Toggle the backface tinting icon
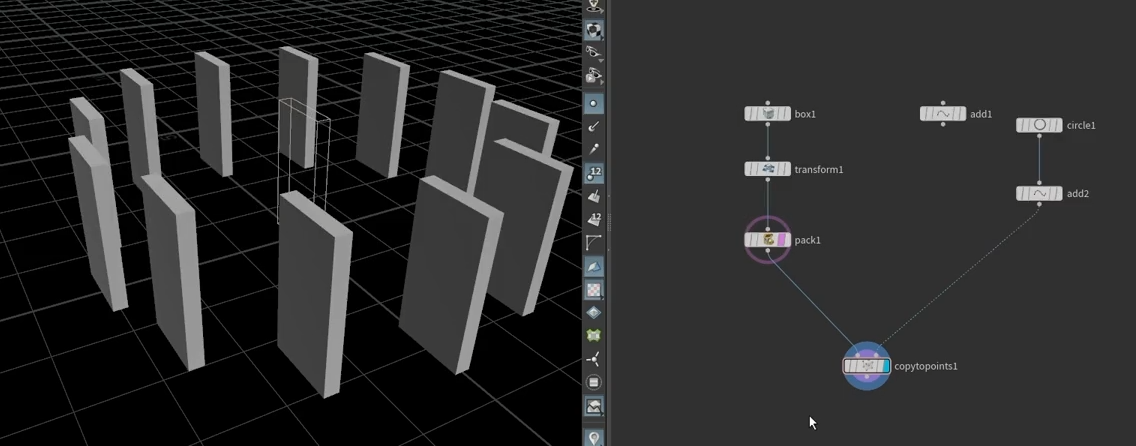 [x=593, y=266]
